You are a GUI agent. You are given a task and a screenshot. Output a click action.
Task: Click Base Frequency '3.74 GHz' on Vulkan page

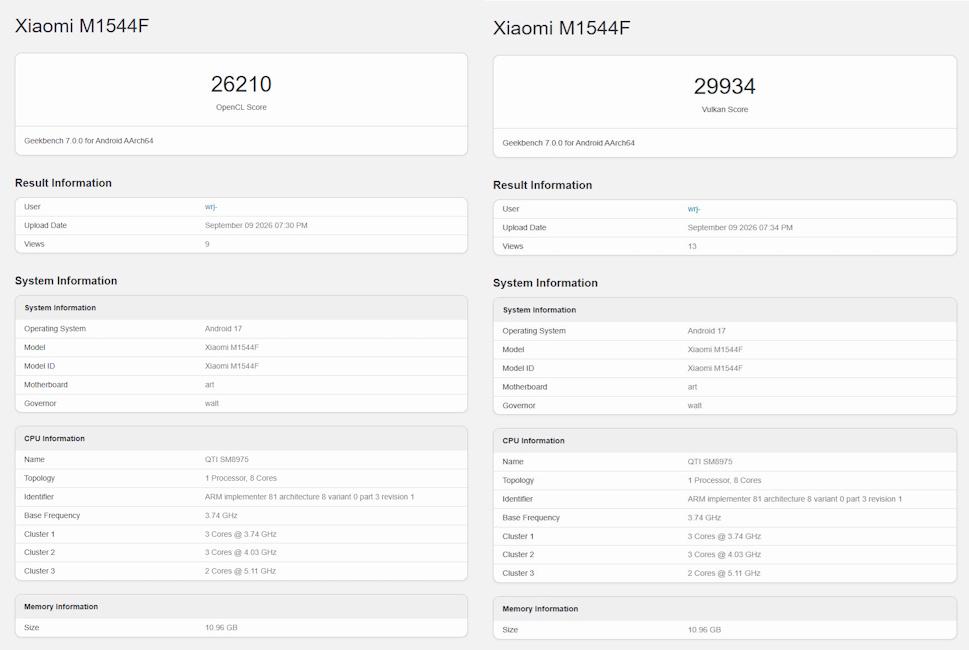pyautogui.click(x=704, y=518)
